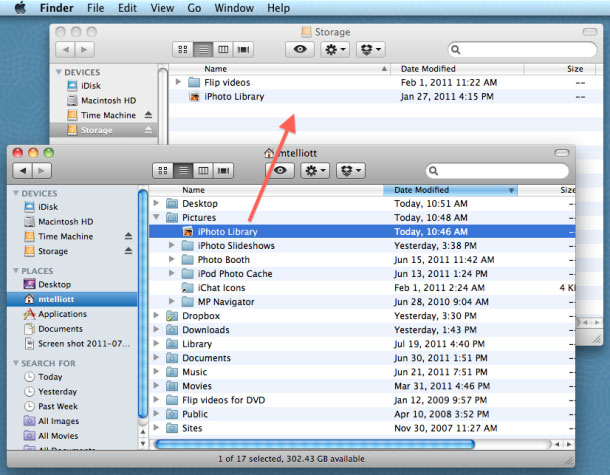Switch Storage window to Cover Flow view
The image size is (610, 475).
[244, 49]
